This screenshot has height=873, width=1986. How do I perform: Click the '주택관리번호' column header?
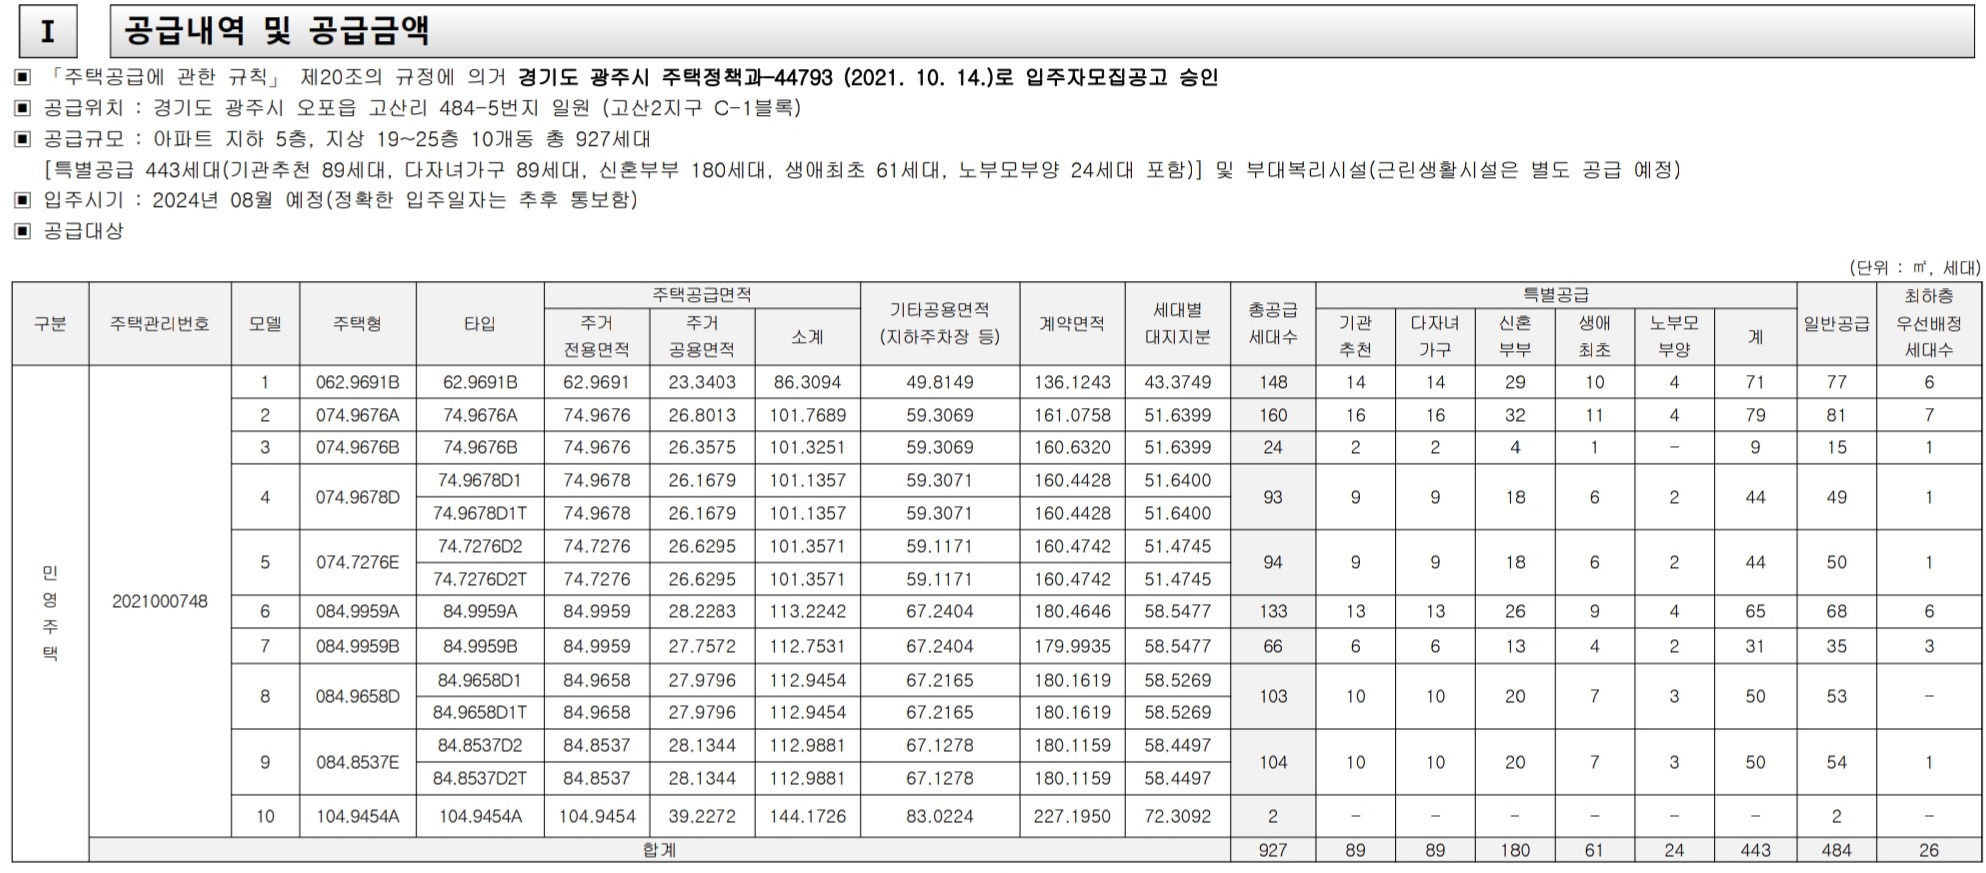[160, 324]
